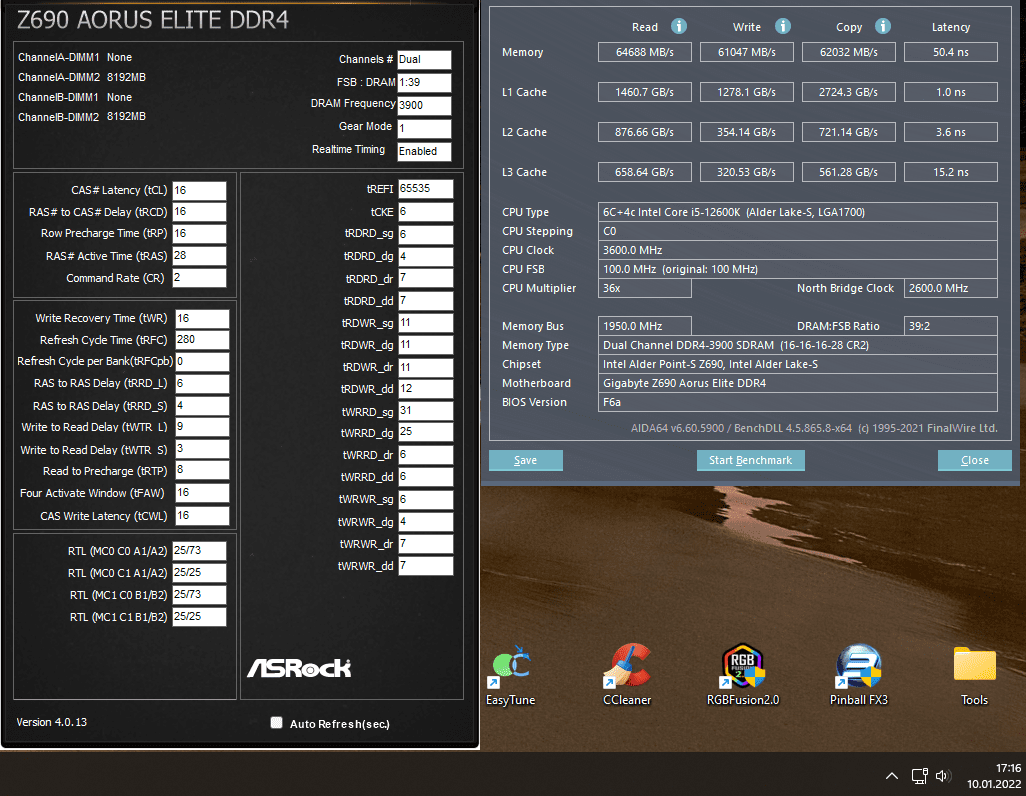Click the tRRD_S value field

click(202, 406)
